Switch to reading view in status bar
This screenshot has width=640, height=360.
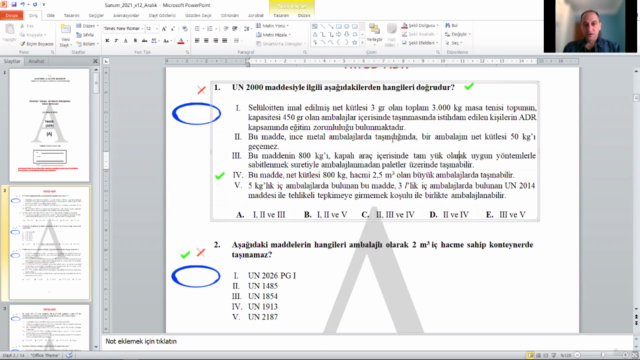click(546, 356)
